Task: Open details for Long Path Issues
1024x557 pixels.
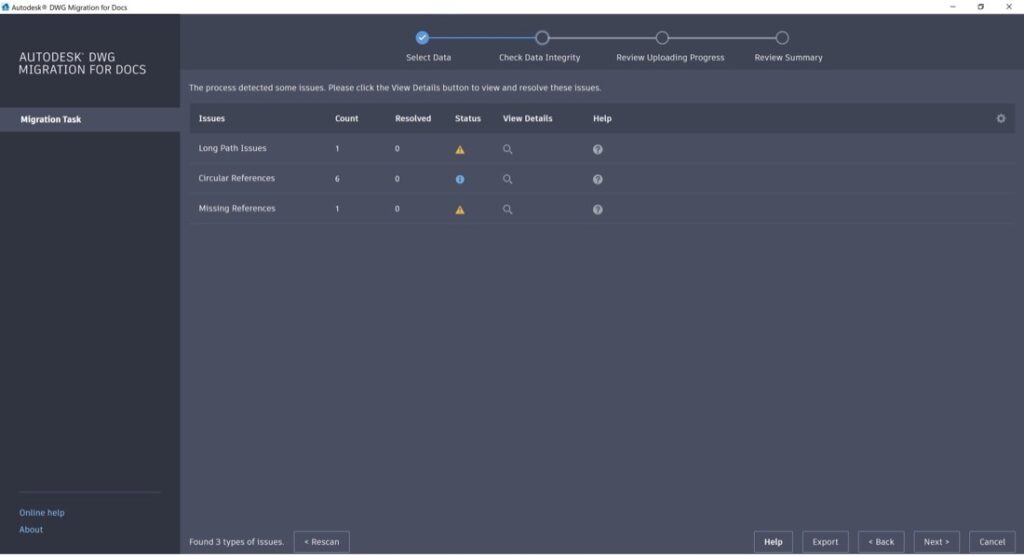Action: pyautogui.click(x=507, y=149)
